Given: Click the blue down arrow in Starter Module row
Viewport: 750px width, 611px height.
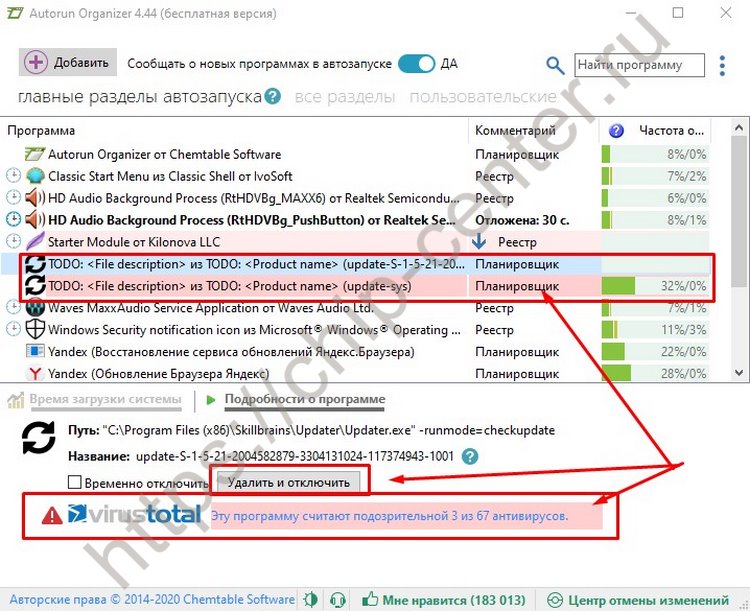Looking at the screenshot, I should 479,242.
